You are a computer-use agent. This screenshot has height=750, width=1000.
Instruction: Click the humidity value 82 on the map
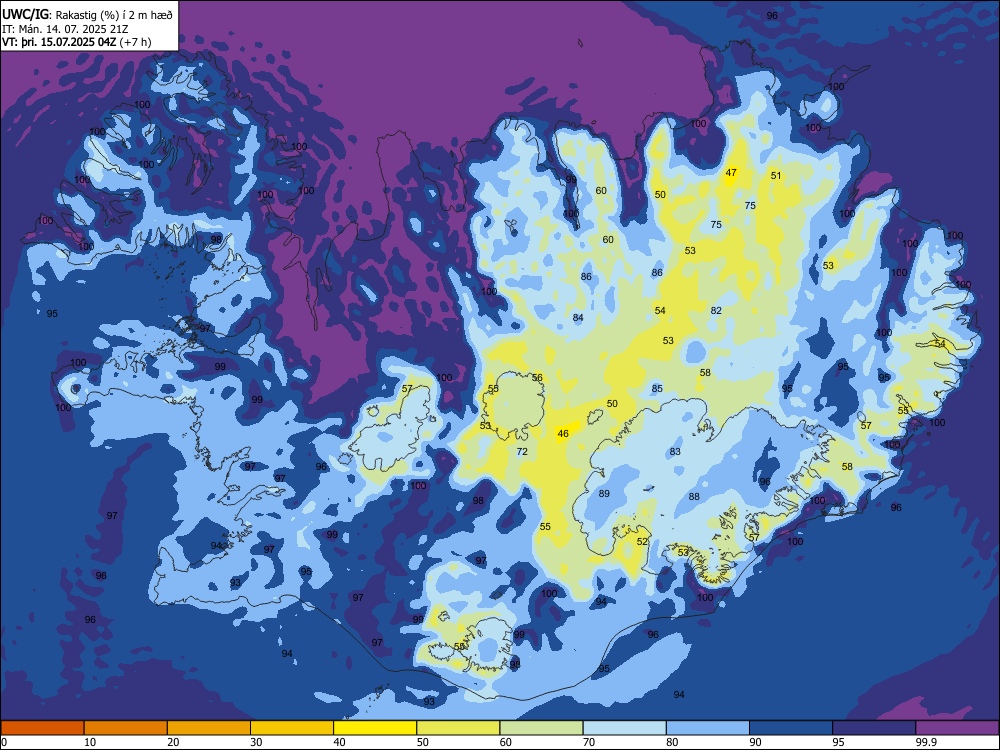(x=716, y=311)
